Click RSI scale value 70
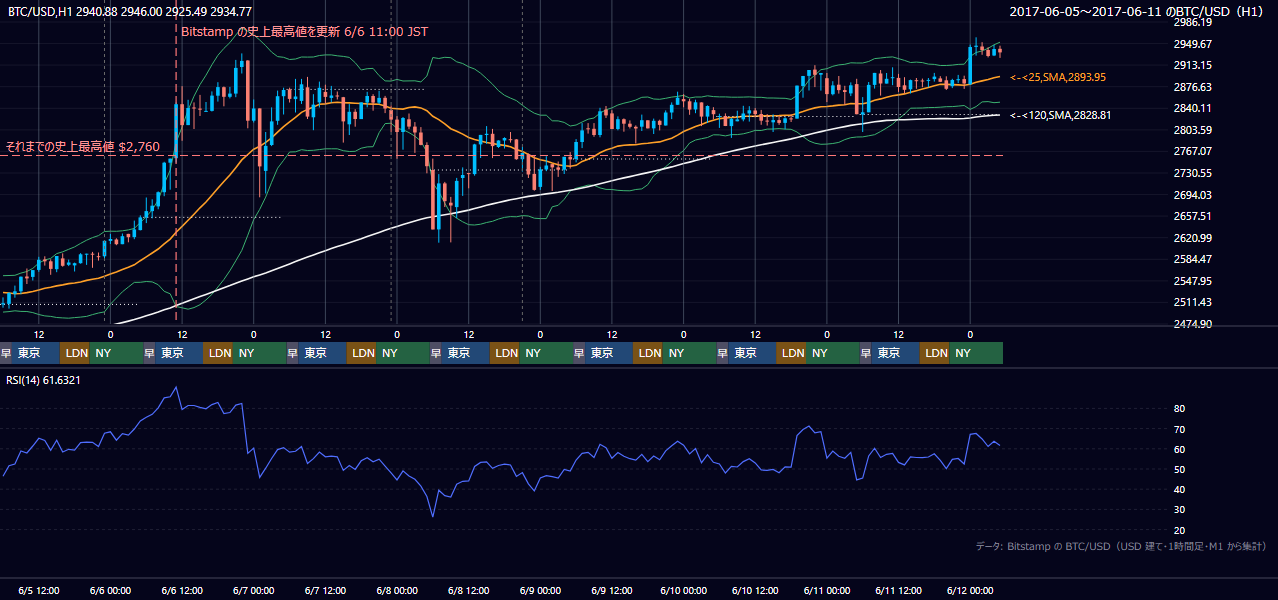Image resolution: width=1278 pixels, height=600 pixels. tap(1179, 429)
